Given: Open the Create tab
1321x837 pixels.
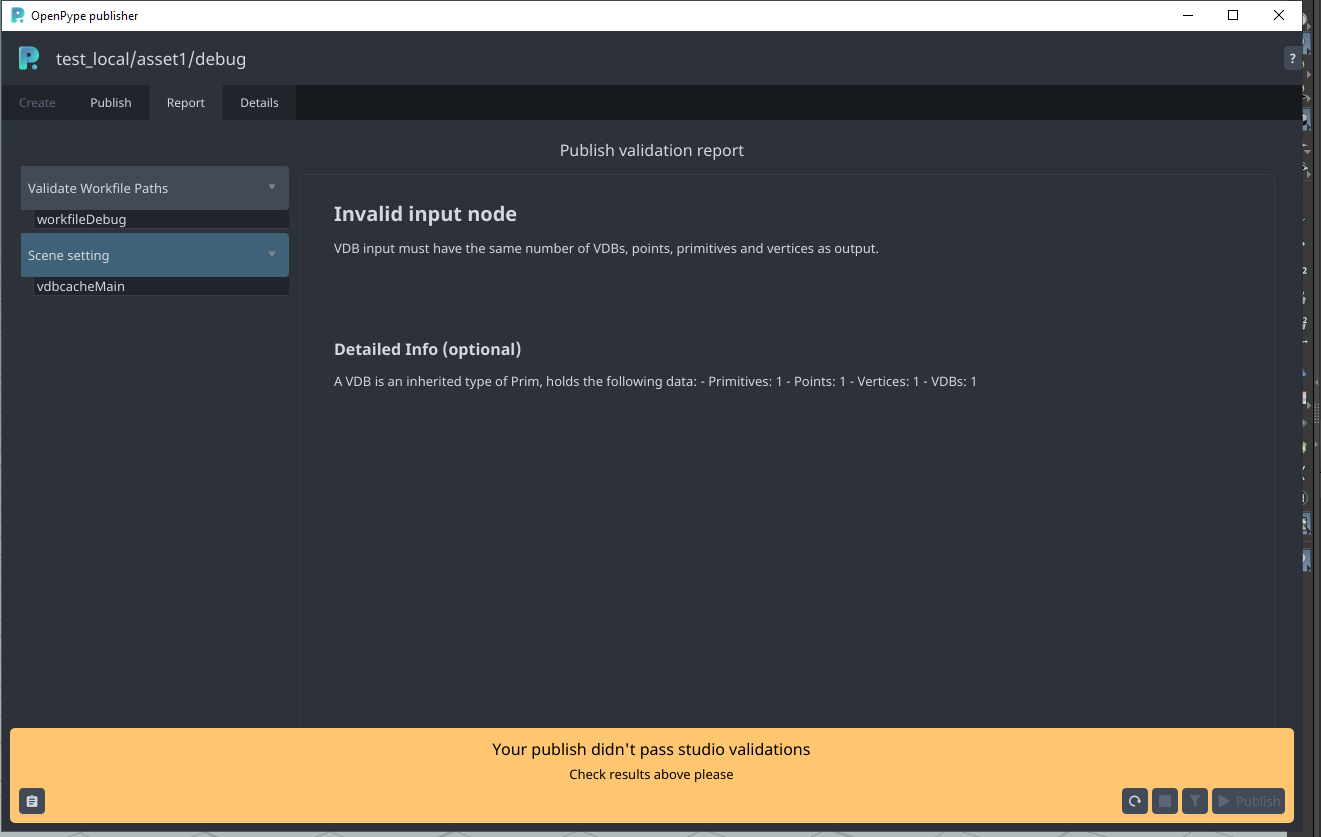Looking at the screenshot, I should tap(36, 102).
